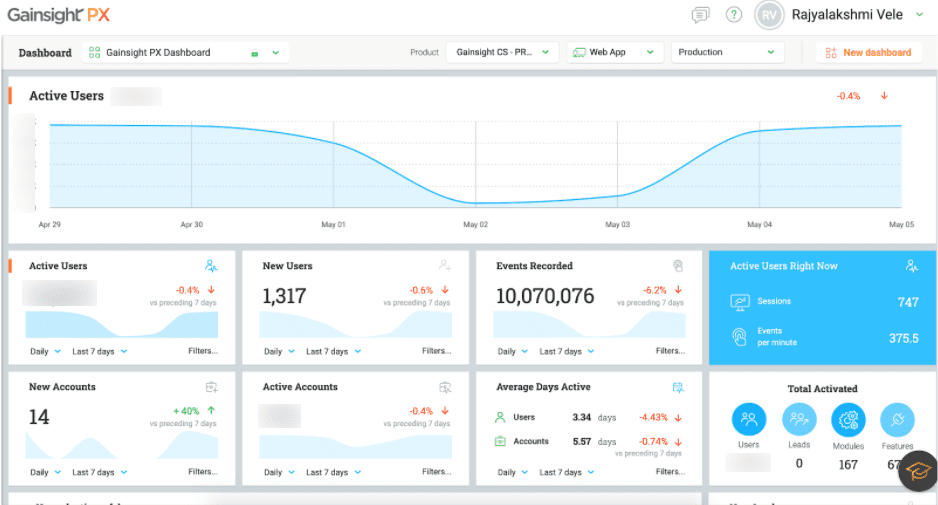This screenshot has height=505, width=938.
Task: Open the graduation cap knowledge bot
Action: point(916,470)
